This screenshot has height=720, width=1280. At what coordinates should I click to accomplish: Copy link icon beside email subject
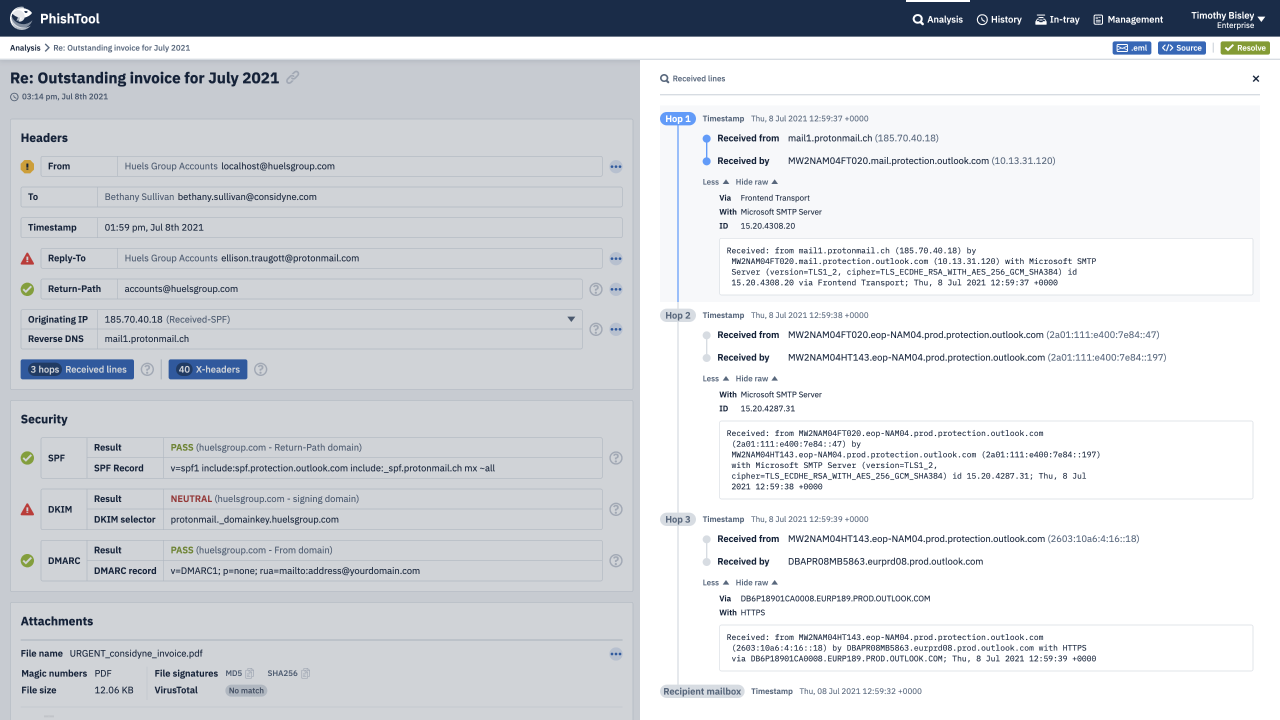click(292, 77)
